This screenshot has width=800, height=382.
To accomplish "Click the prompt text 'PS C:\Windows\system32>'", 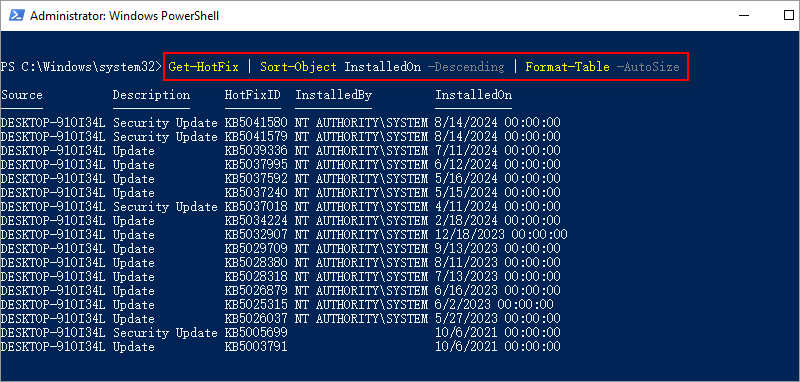I will coord(82,67).
